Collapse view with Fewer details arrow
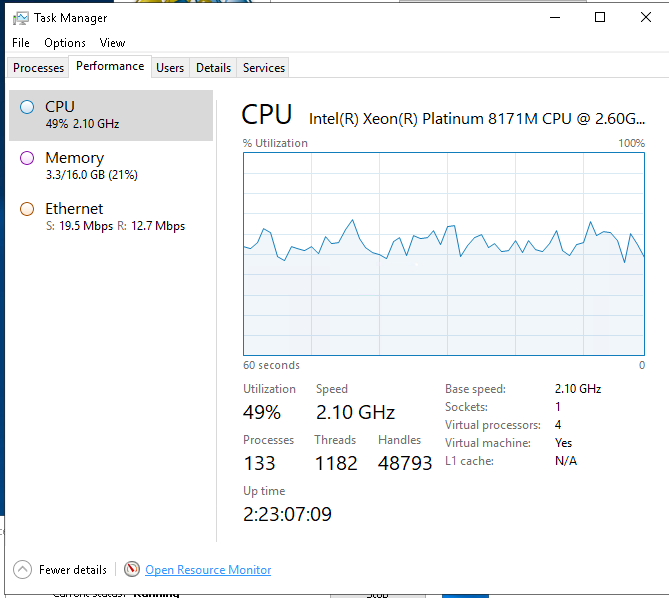The height and width of the screenshot is (598, 669). pyautogui.click(x=22, y=570)
